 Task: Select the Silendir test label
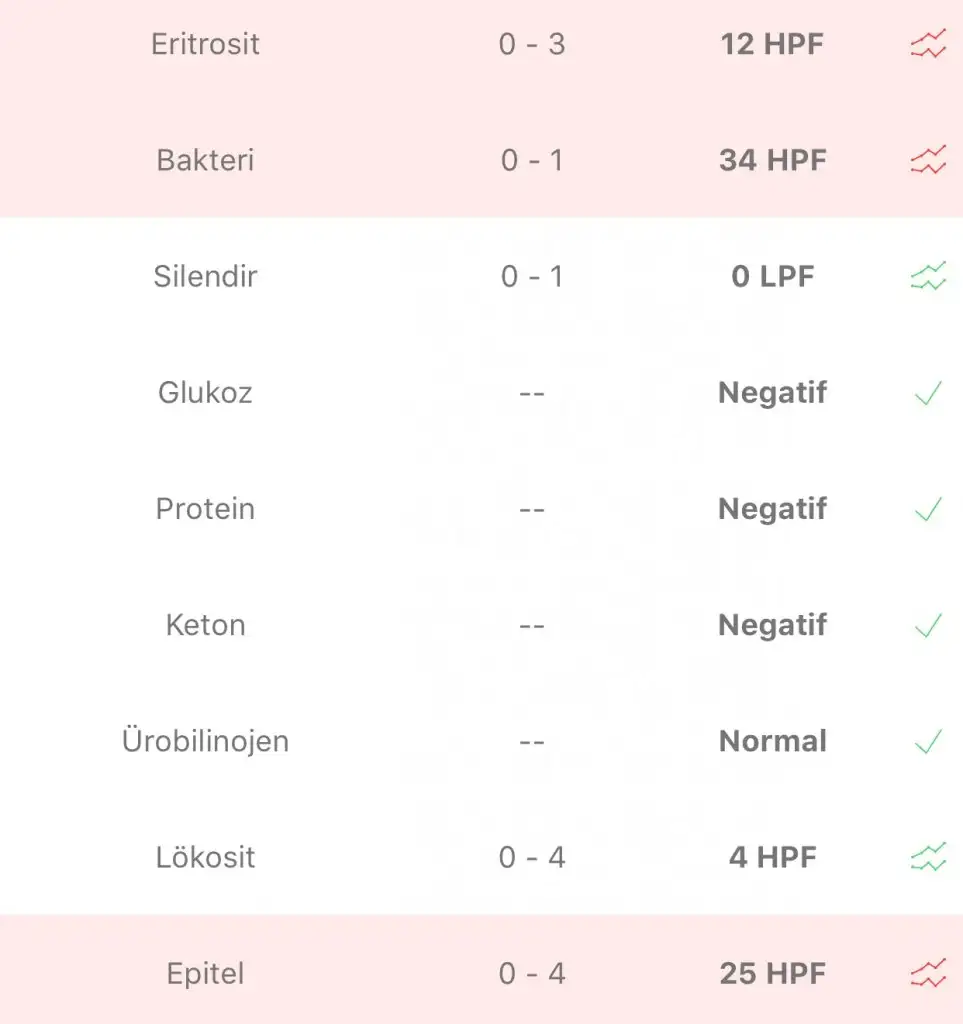(206, 276)
